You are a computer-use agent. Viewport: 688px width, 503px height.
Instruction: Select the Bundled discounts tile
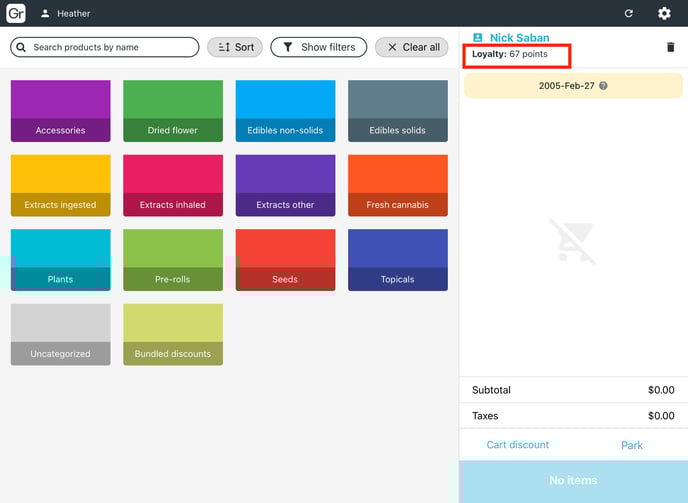[173, 334]
